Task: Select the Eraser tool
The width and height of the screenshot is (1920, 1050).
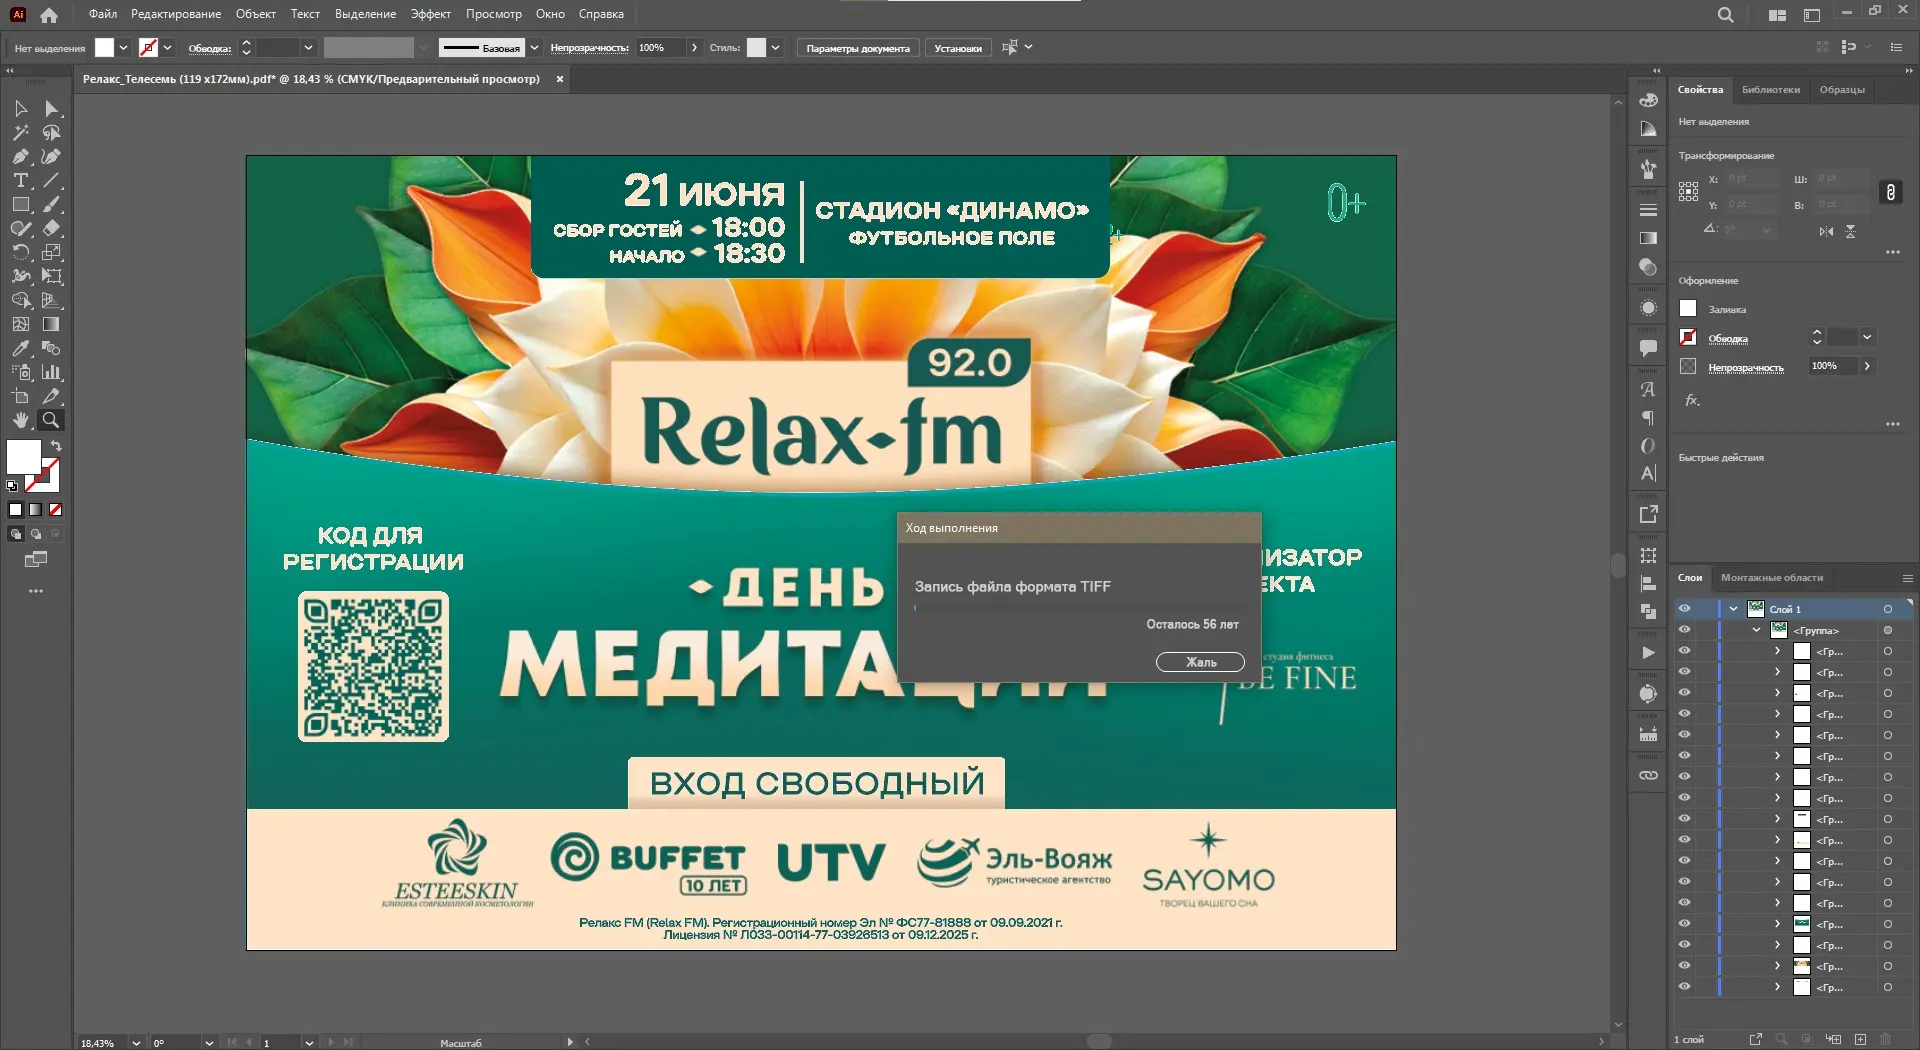Action: click(x=51, y=228)
